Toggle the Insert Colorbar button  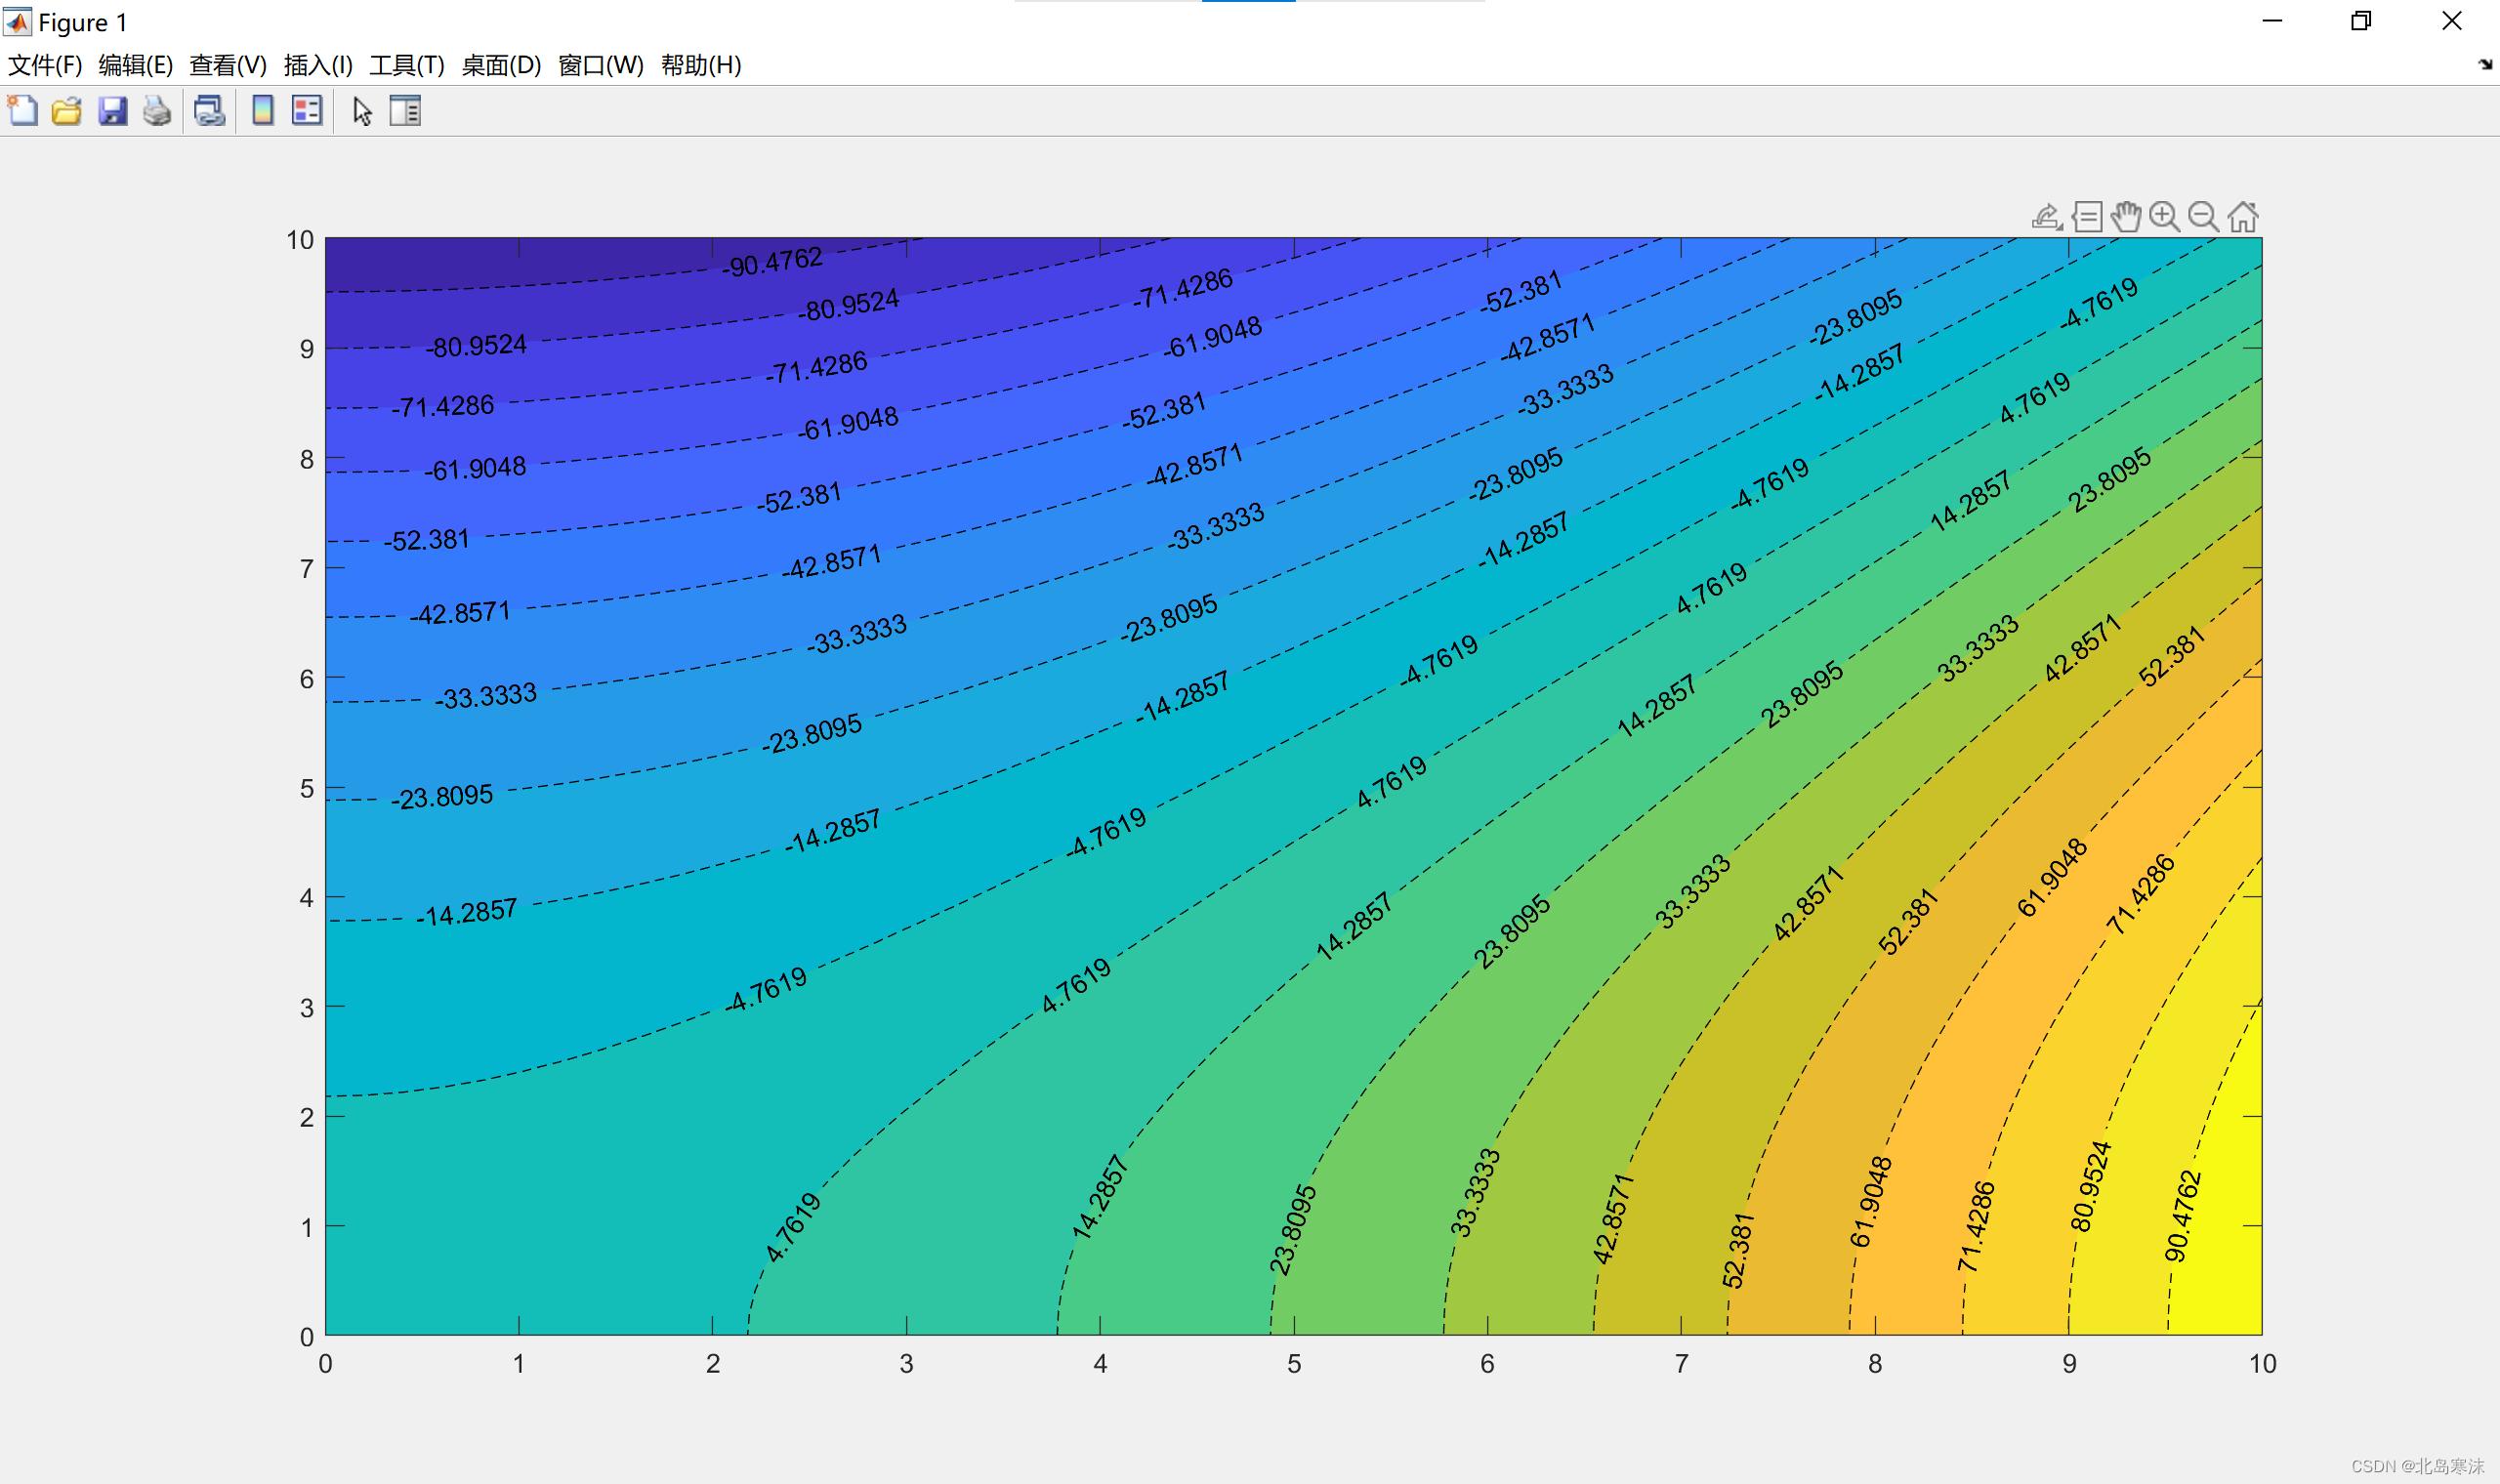(262, 110)
